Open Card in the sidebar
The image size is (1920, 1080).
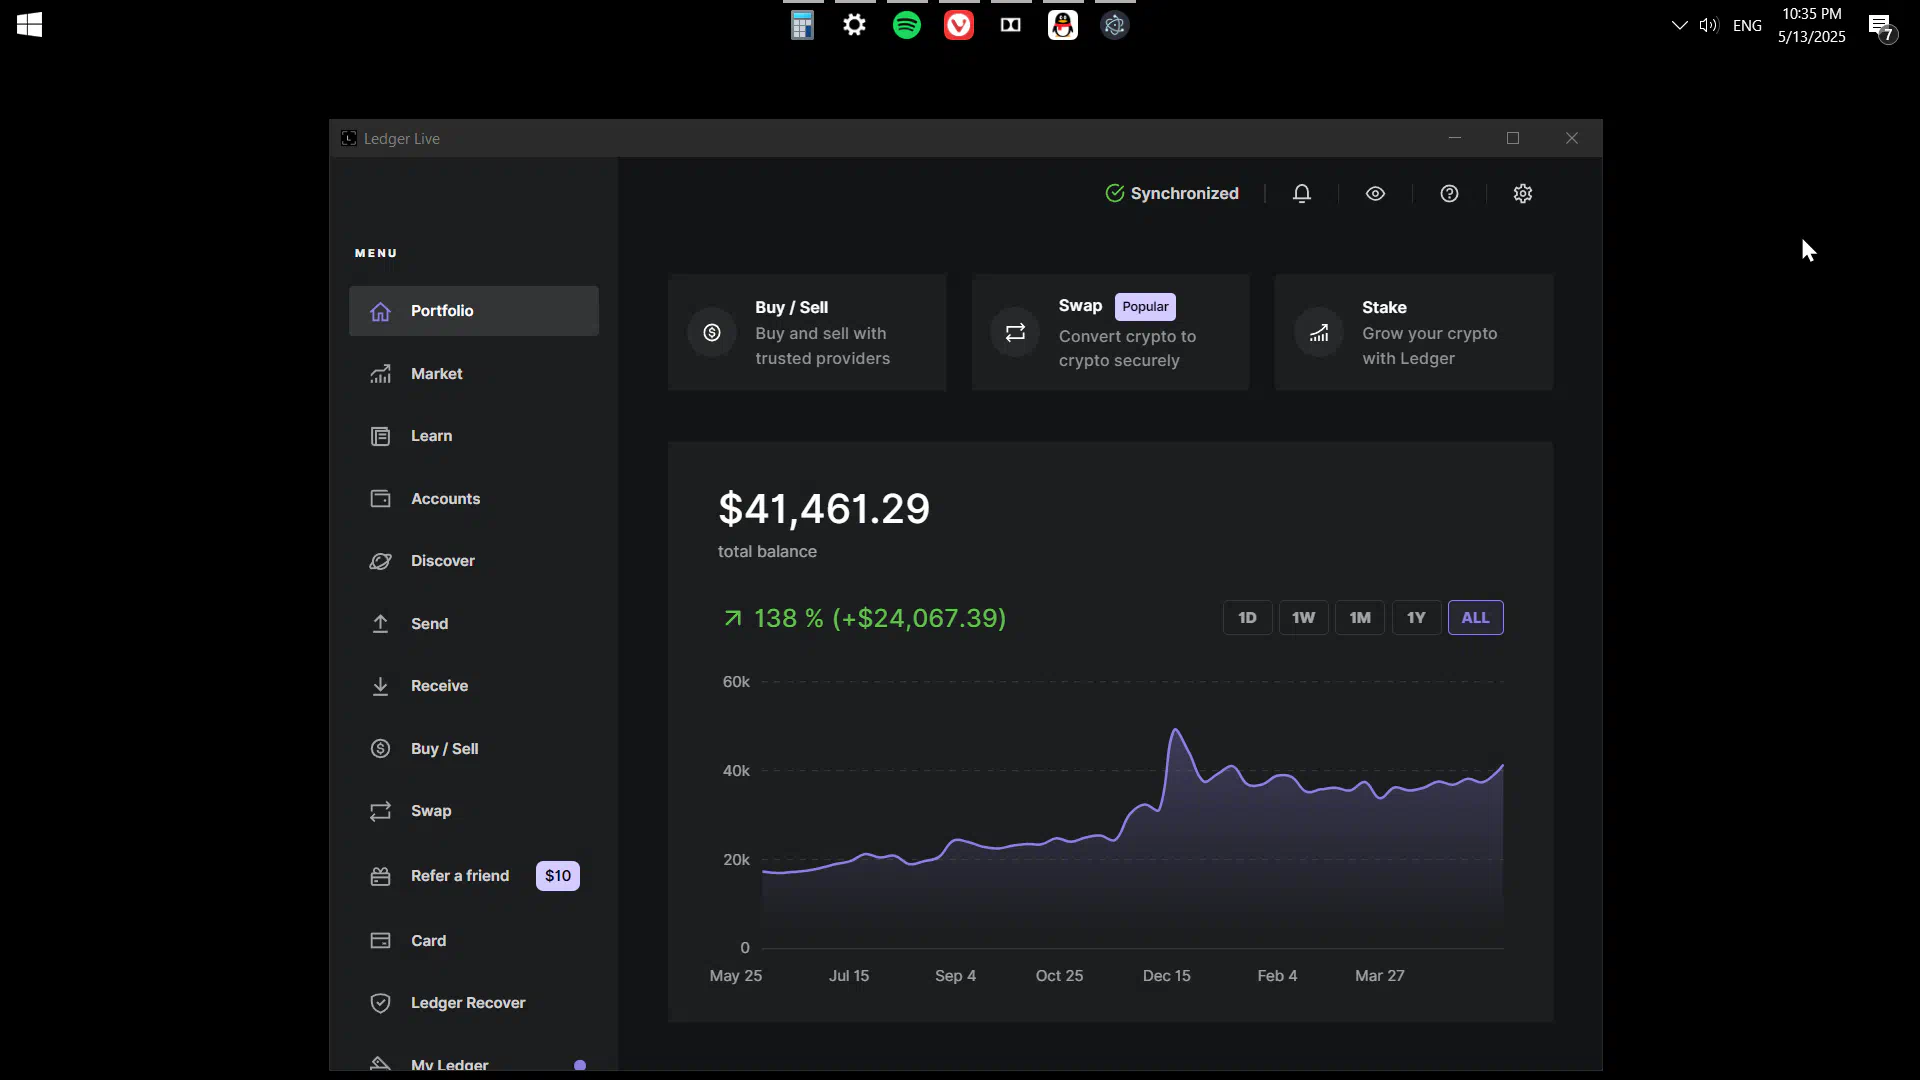474,941
